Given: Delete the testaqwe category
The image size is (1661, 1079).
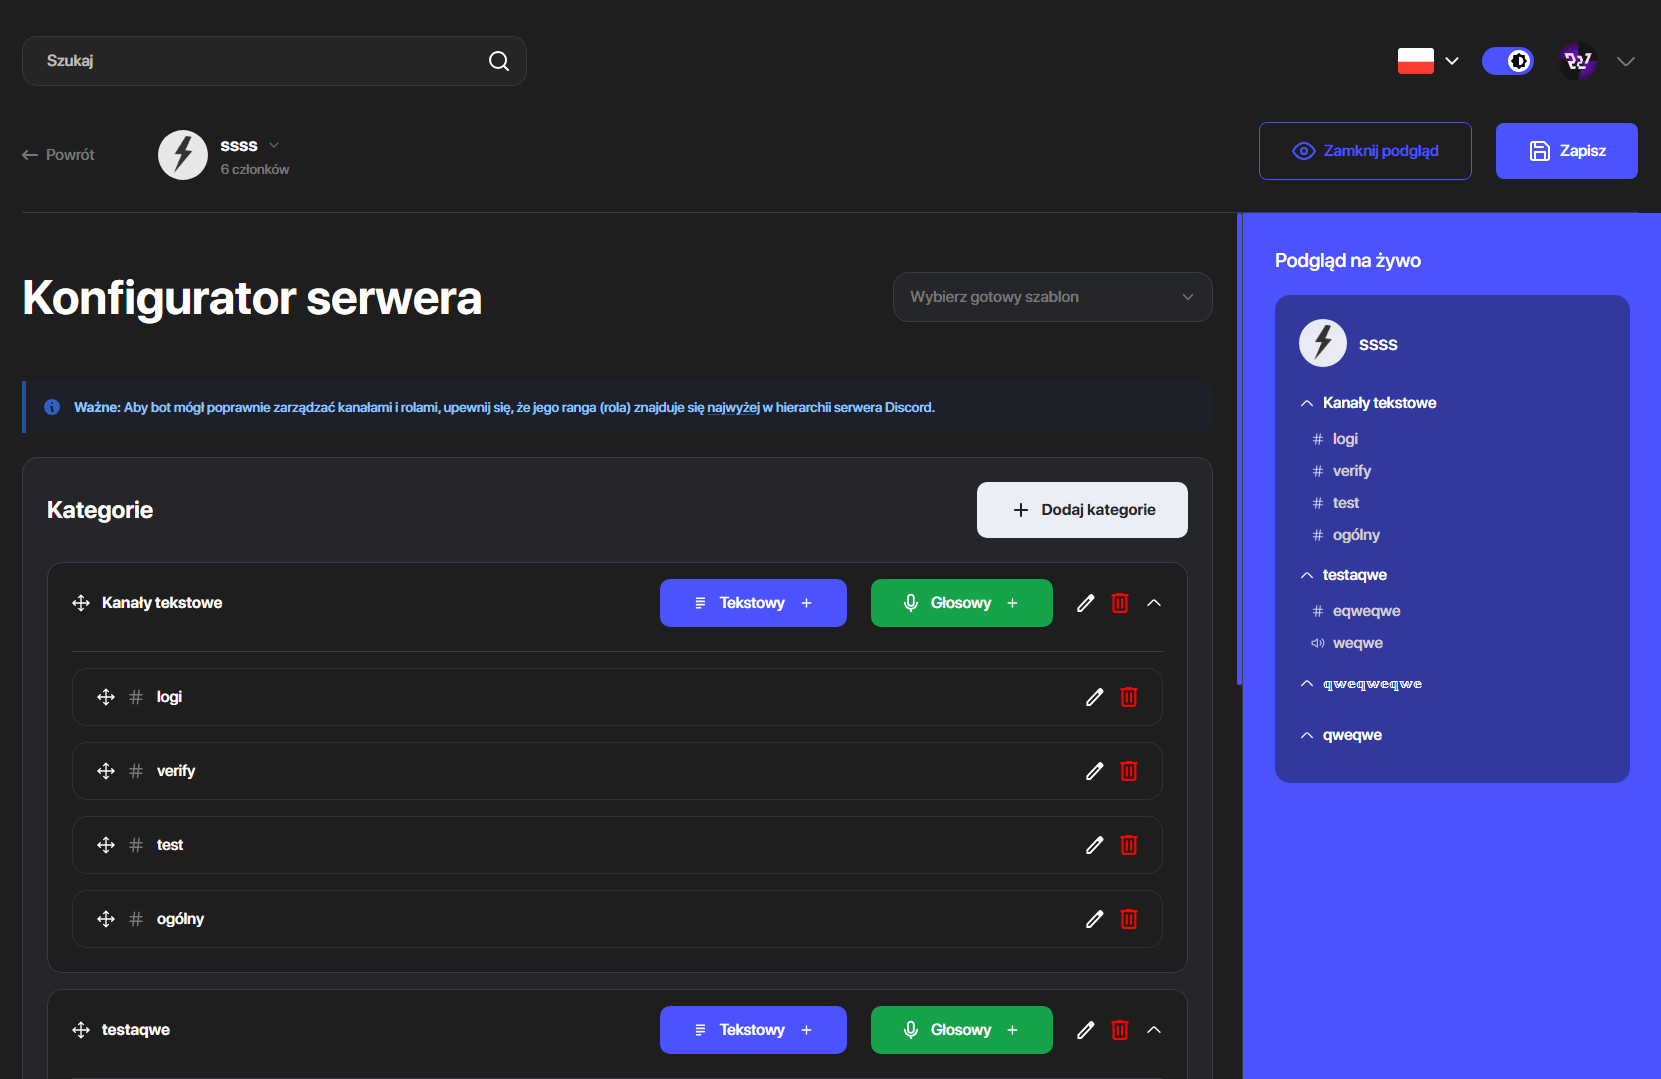Looking at the screenshot, I should coord(1120,1030).
